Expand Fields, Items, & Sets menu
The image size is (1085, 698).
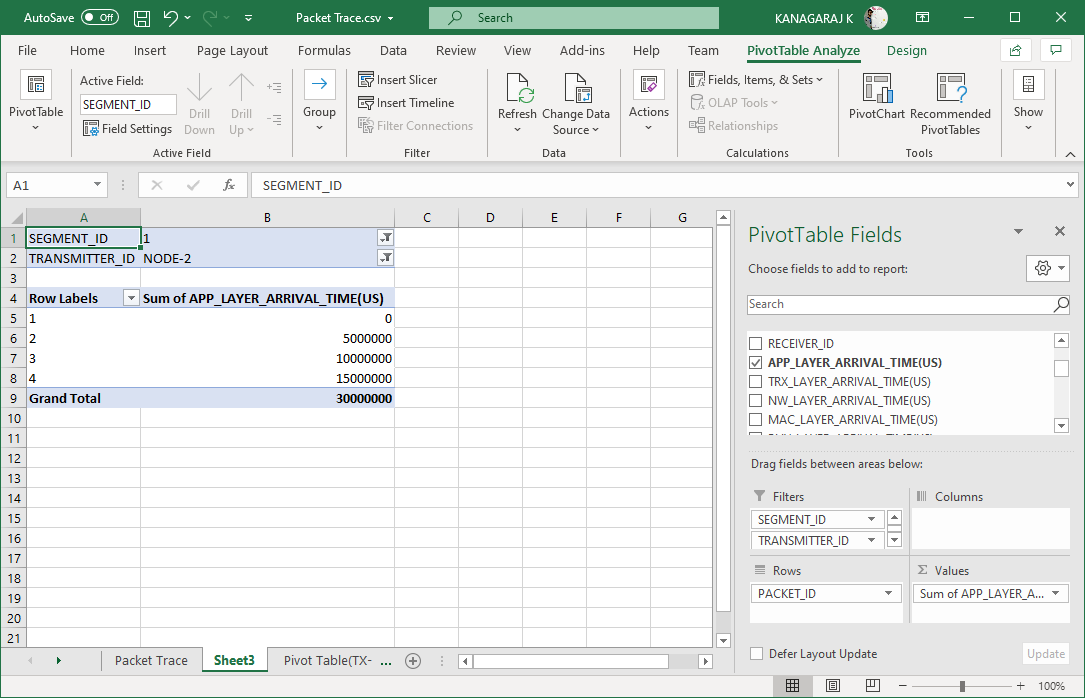tap(756, 80)
